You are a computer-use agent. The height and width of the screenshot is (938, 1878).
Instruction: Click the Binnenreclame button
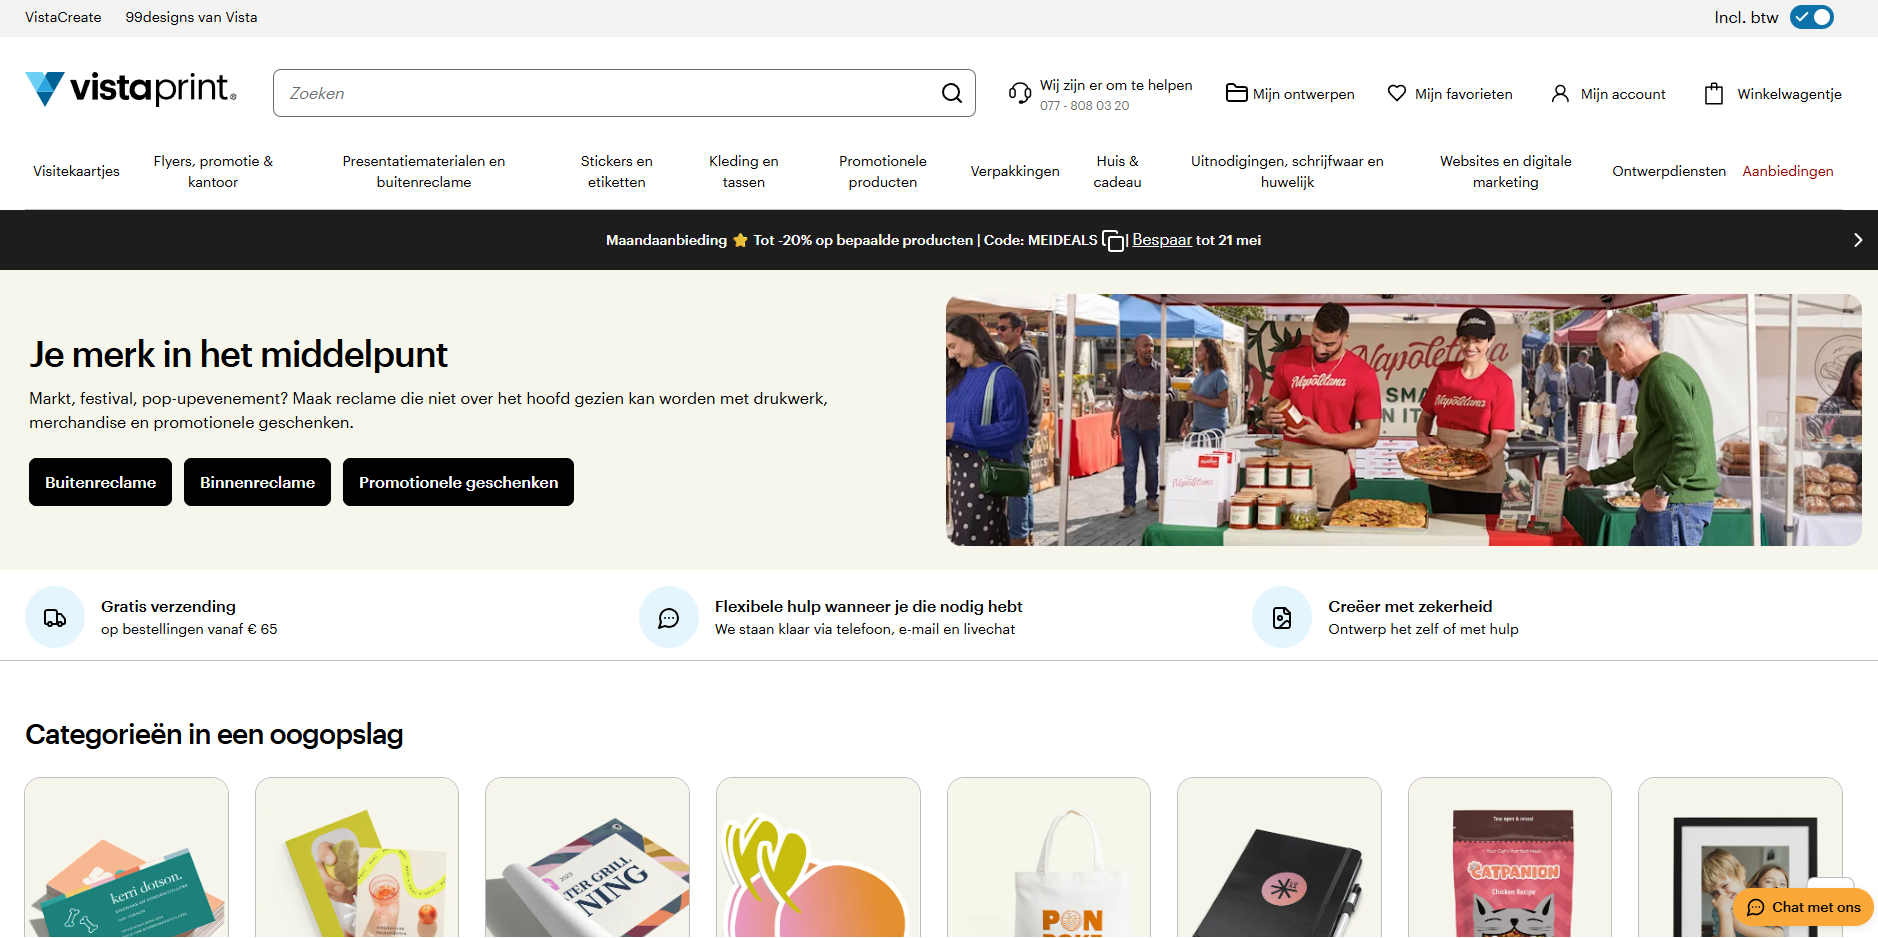tap(257, 482)
